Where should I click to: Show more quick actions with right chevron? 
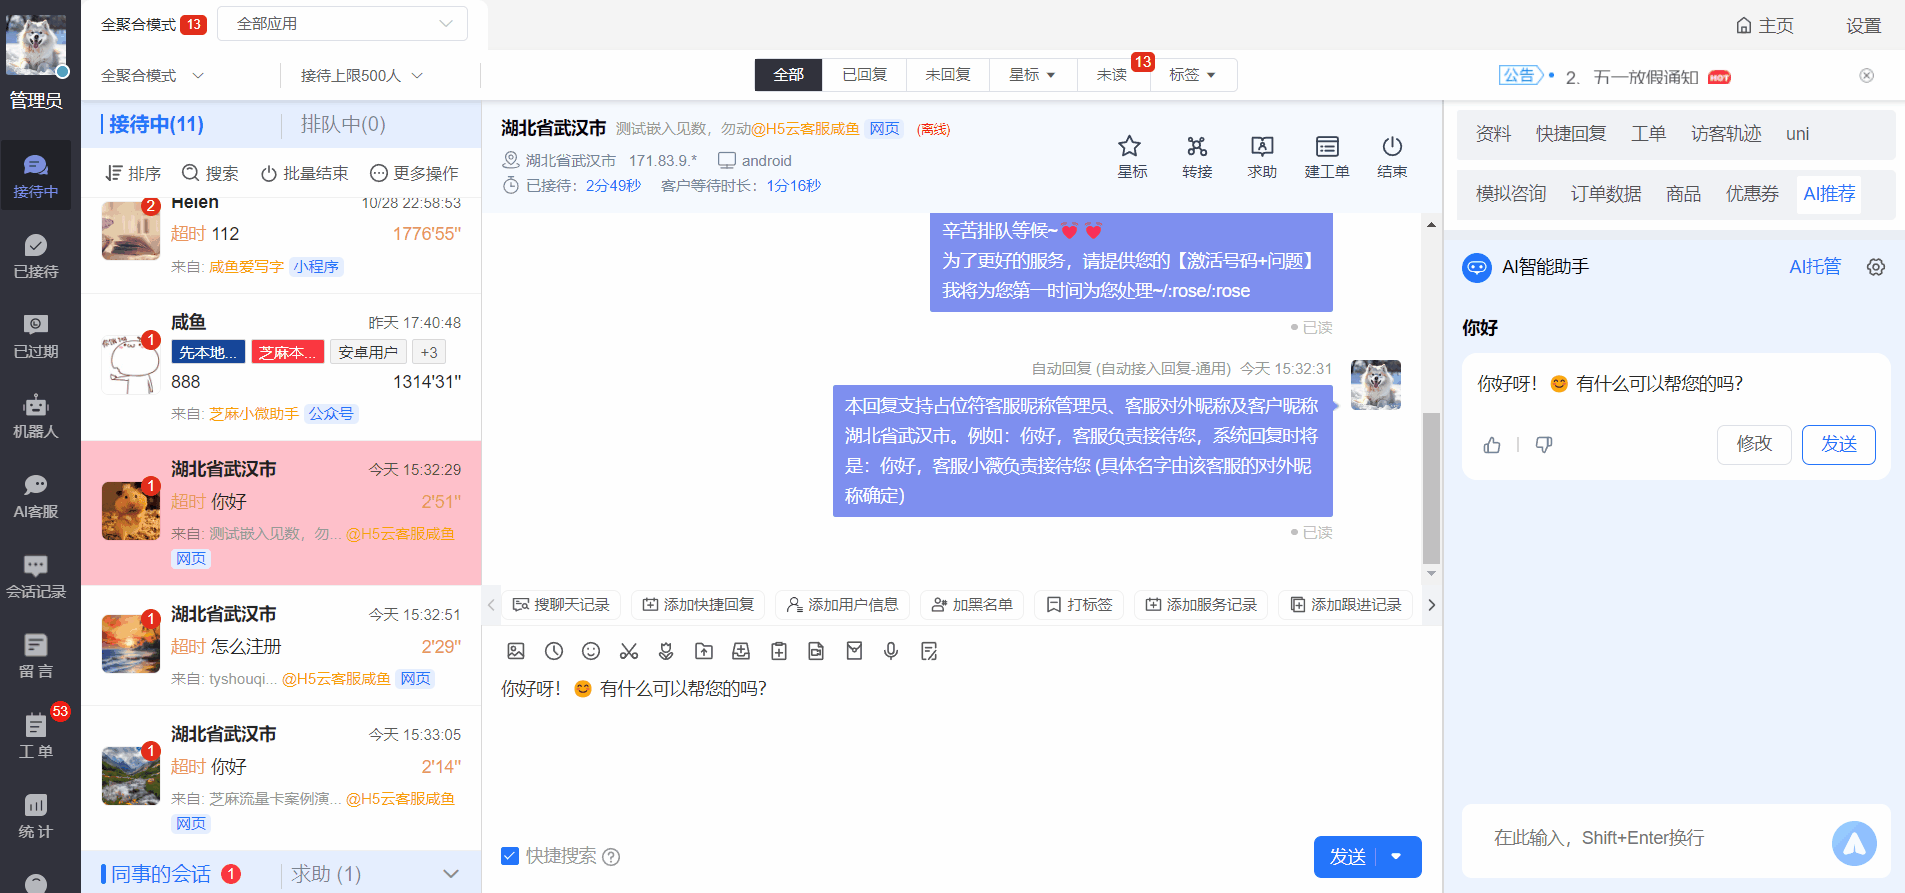pyautogui.click(x=1431, y=605)
